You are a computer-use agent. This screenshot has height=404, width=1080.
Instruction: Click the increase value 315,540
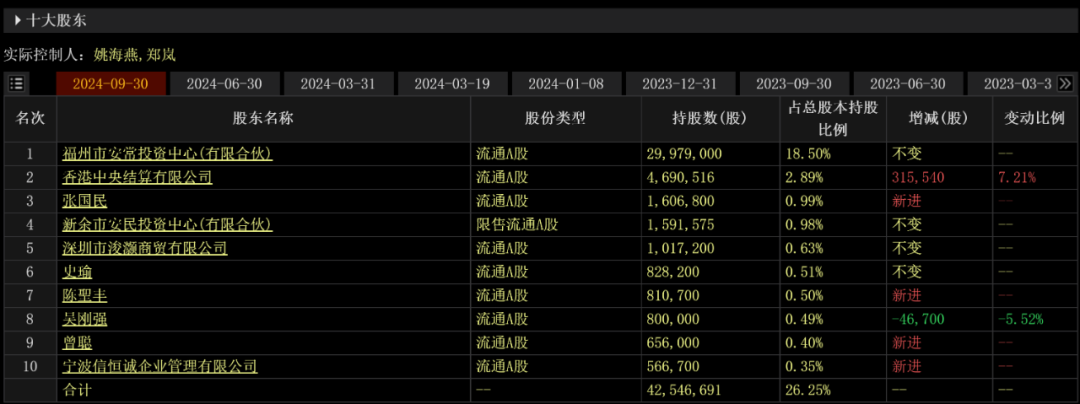(x=917, y=178)
